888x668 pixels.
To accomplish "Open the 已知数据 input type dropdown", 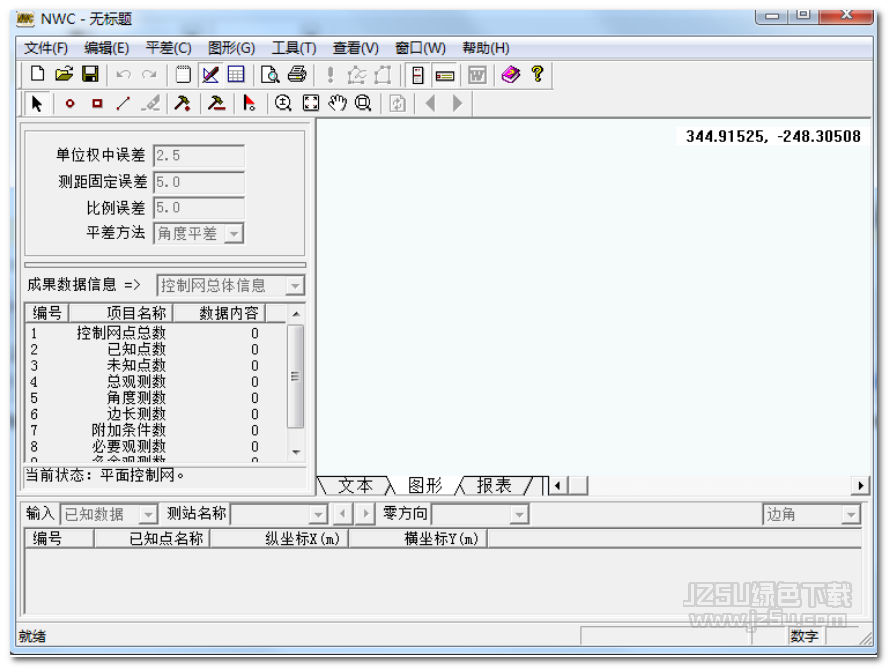I will pyautogui.click(x=148, y=515).
